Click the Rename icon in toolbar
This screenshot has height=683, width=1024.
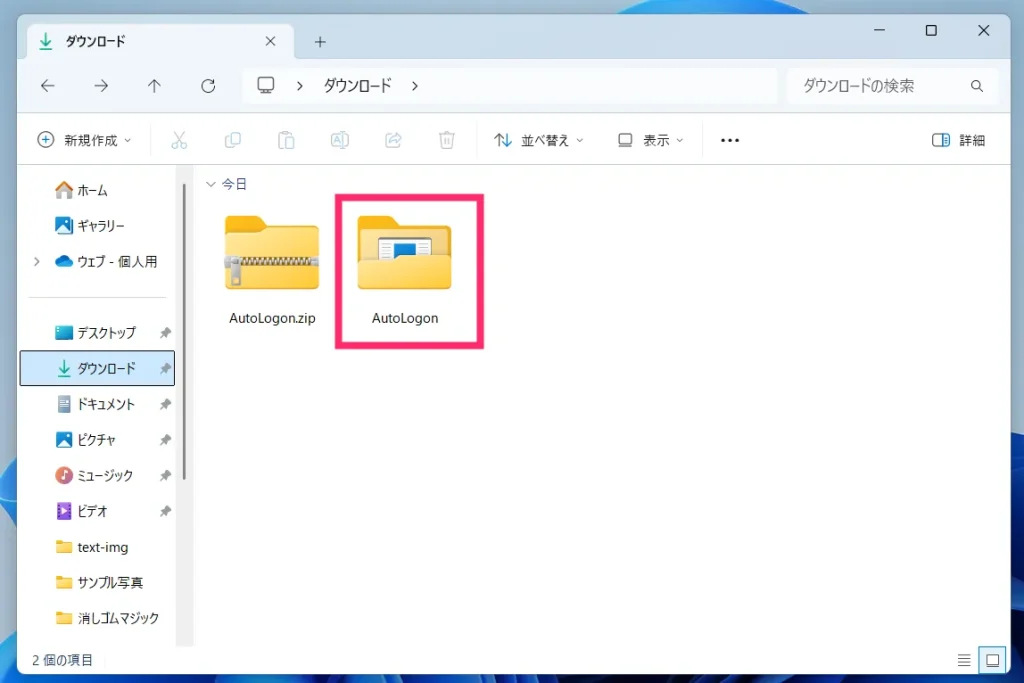[340, 140]
